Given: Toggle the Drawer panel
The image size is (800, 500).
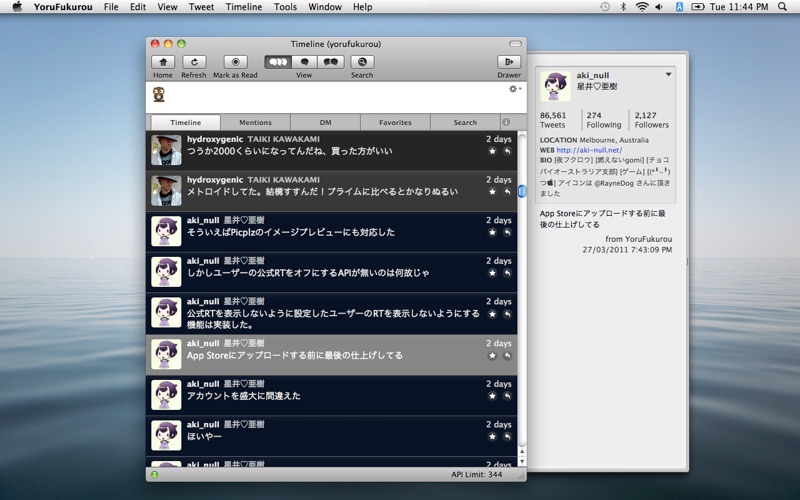Looking at the screenshot, I should point(508,62).
